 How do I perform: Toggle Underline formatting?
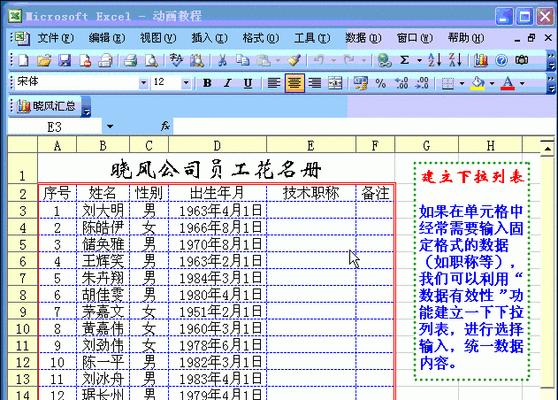click(x=248, y=83)
